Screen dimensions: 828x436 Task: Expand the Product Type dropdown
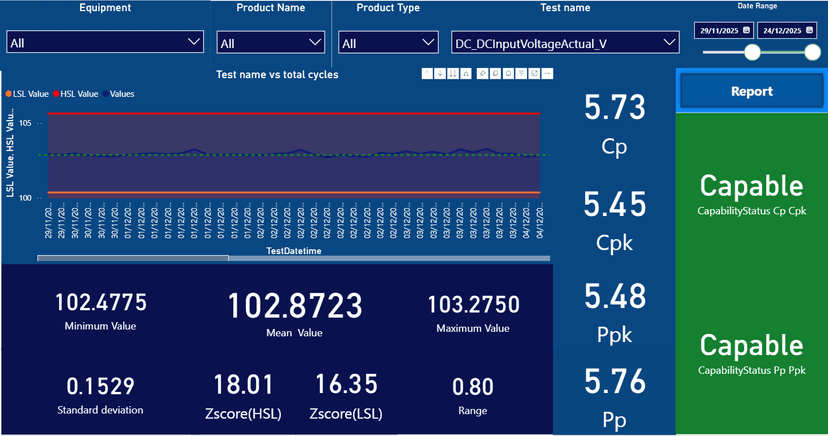[x=428, y=42]
